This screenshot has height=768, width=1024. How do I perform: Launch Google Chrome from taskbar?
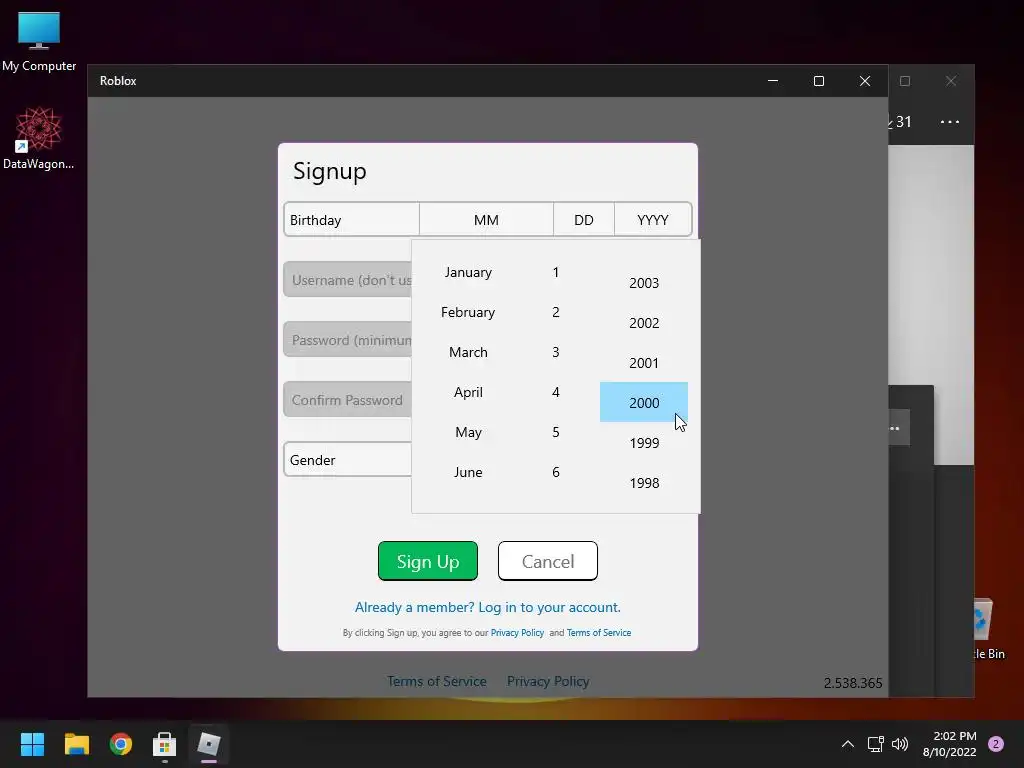click(x=120, y=744)
